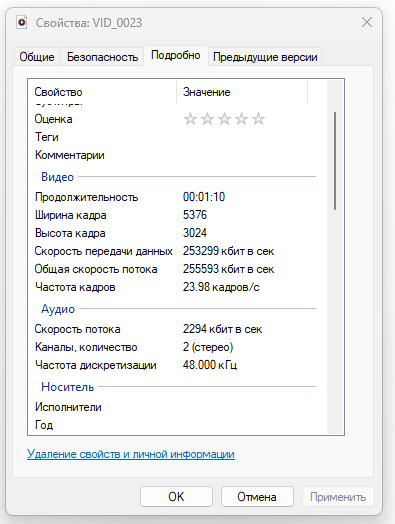395x524 pixels.
Task: Click the video file icon in title bar
Action: (x=22, y=22)
